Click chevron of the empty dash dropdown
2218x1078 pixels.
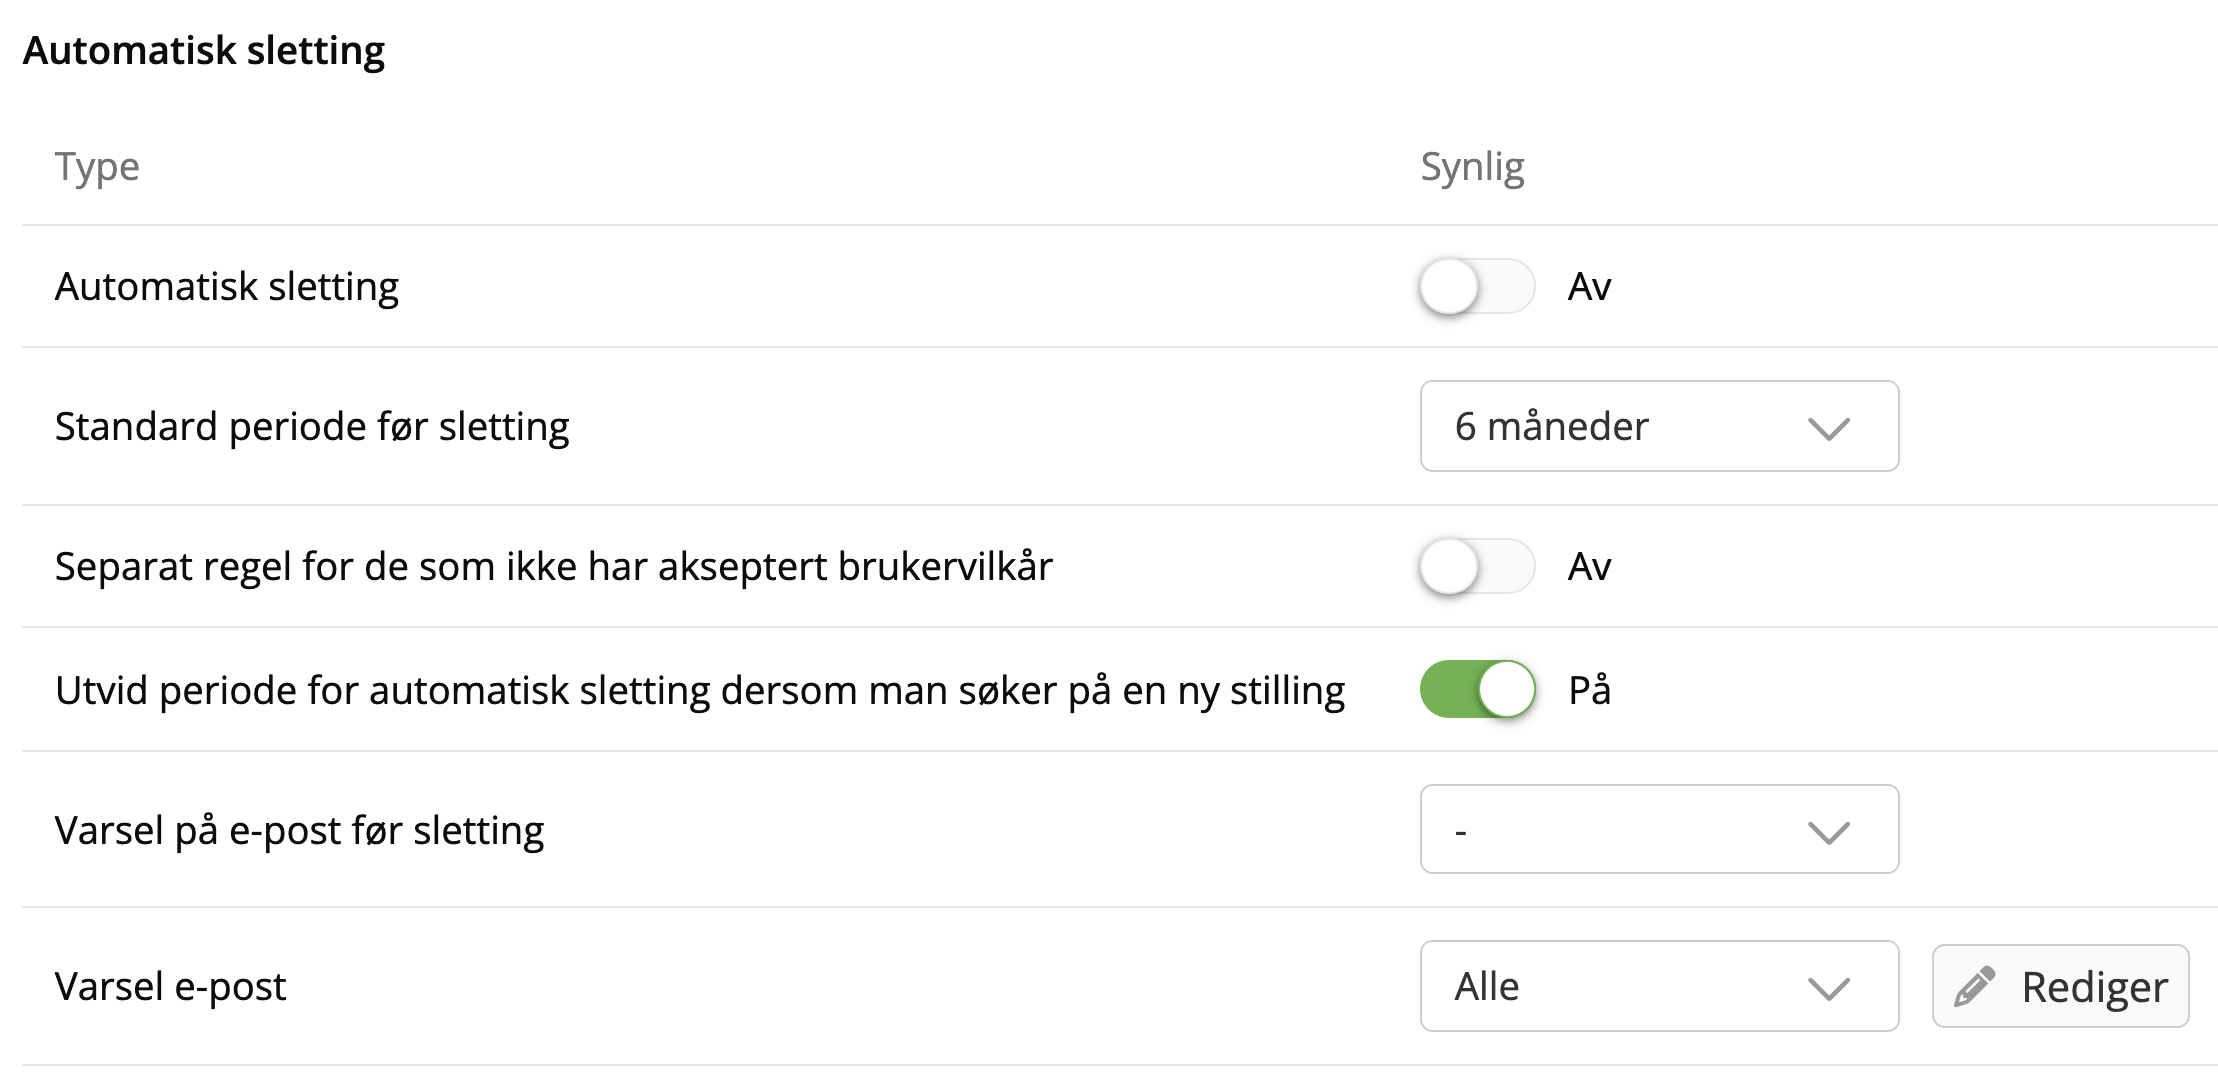click(x=1829, y=832)
